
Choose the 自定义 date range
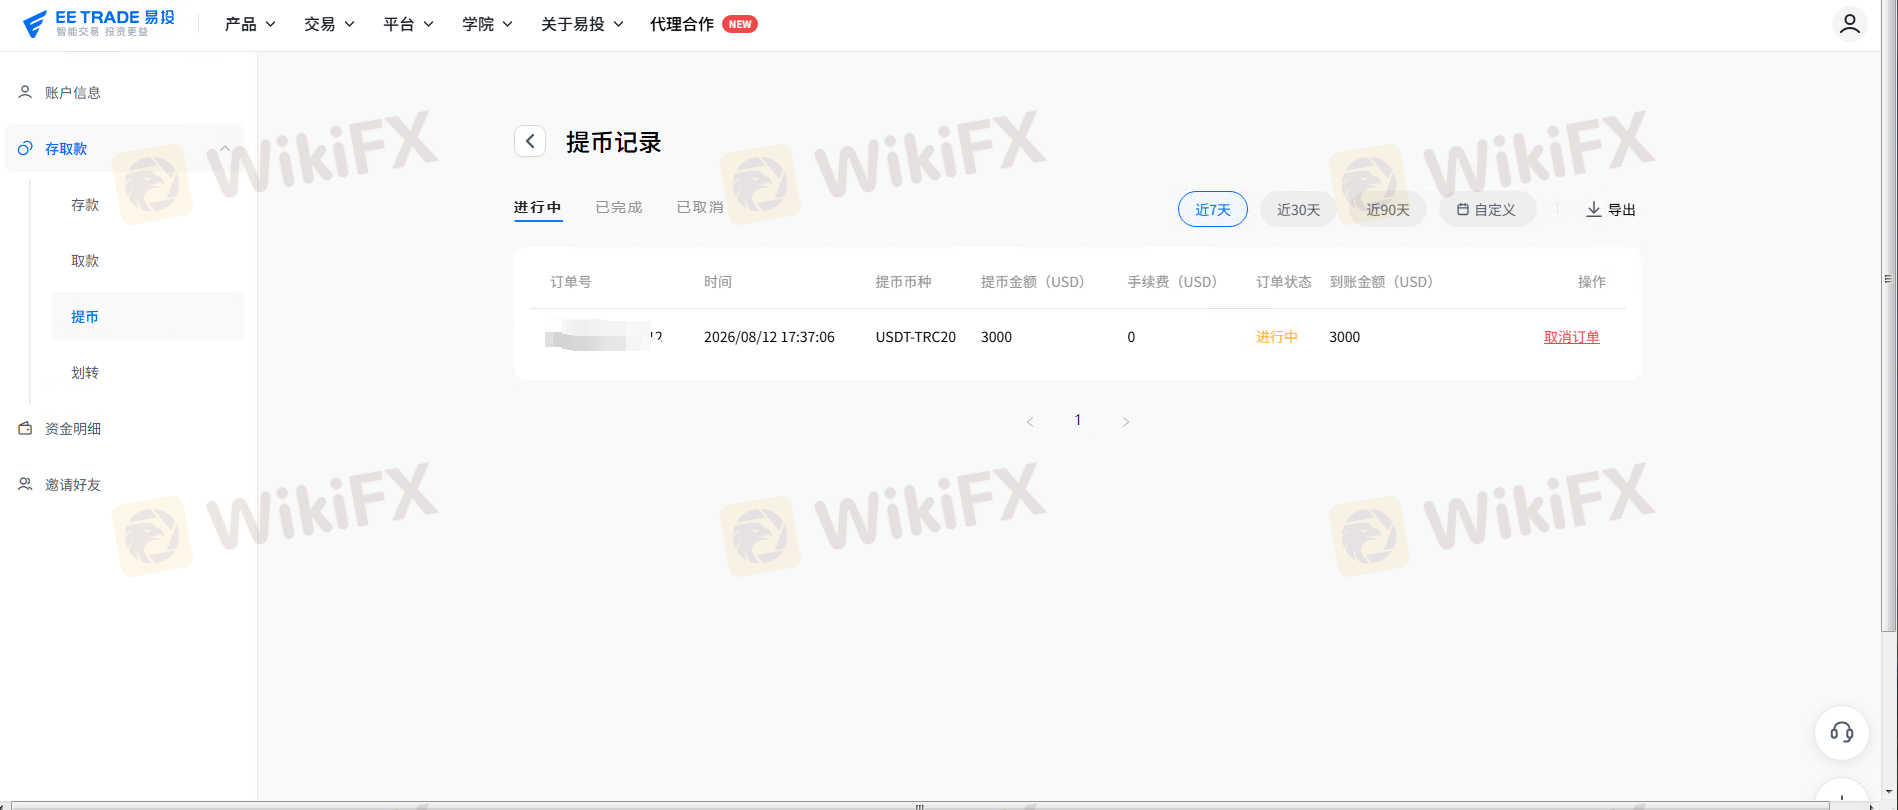tap(1487, 209)
